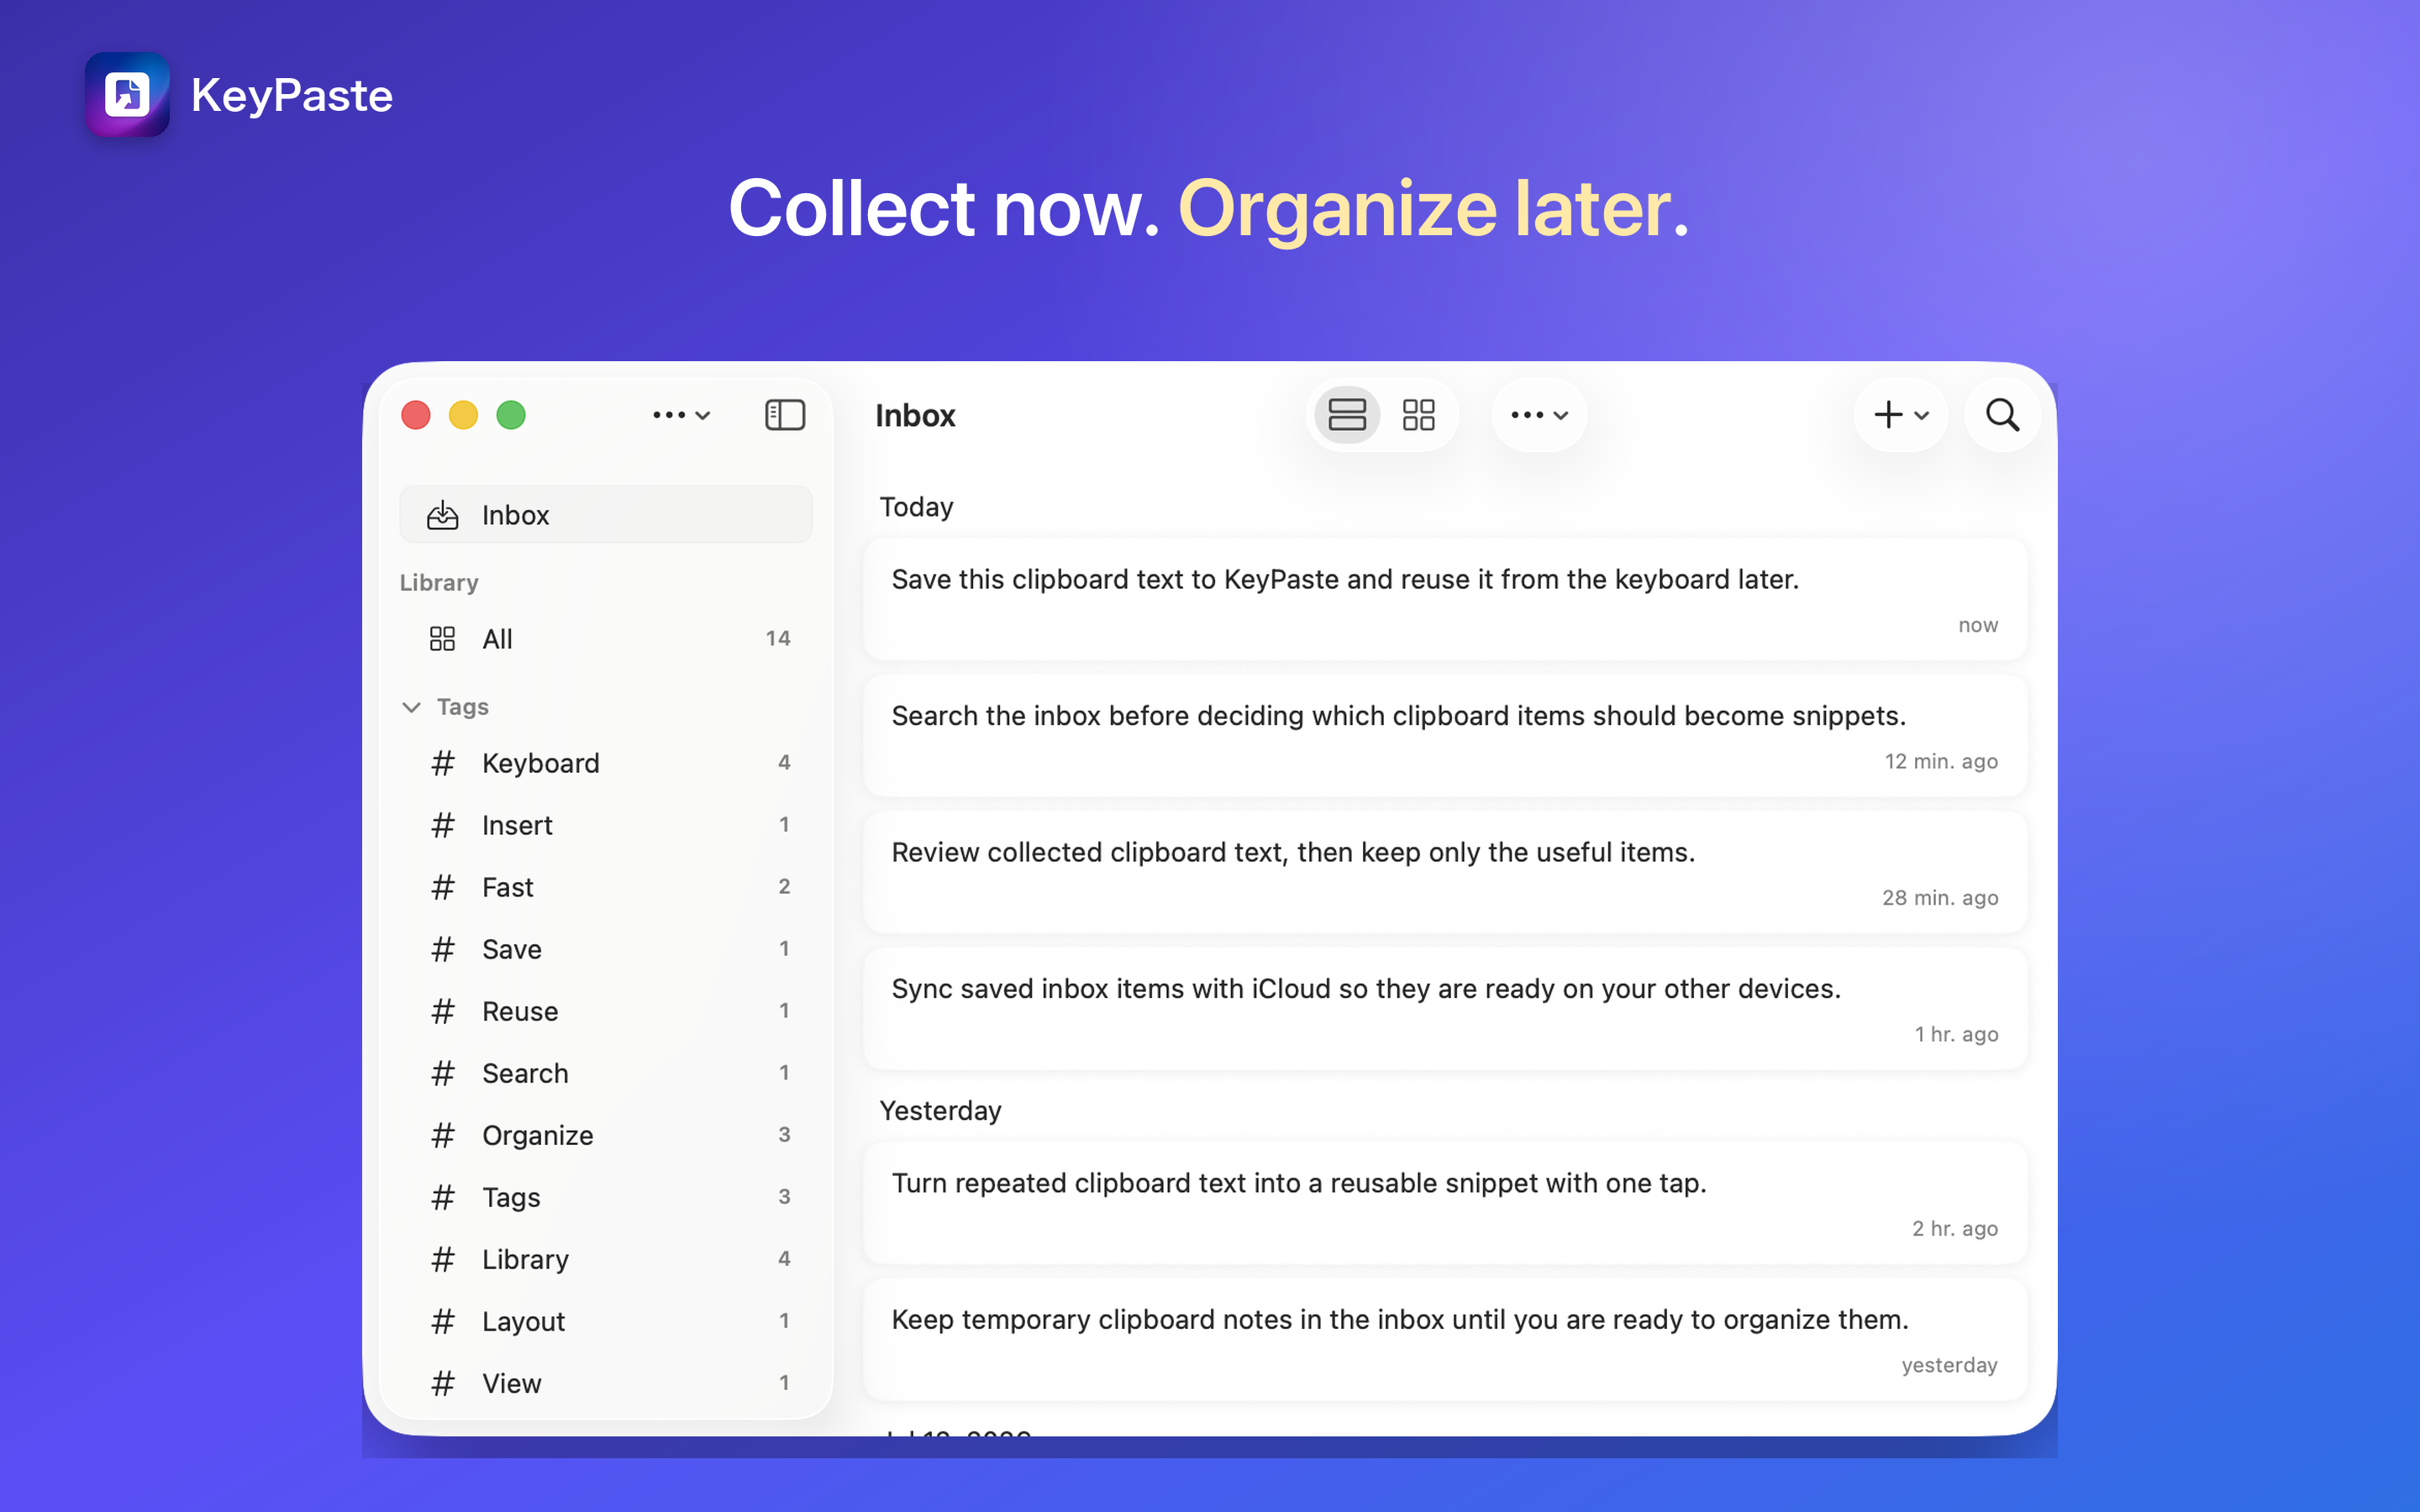Select the Organize tag

click(606, 1135)
